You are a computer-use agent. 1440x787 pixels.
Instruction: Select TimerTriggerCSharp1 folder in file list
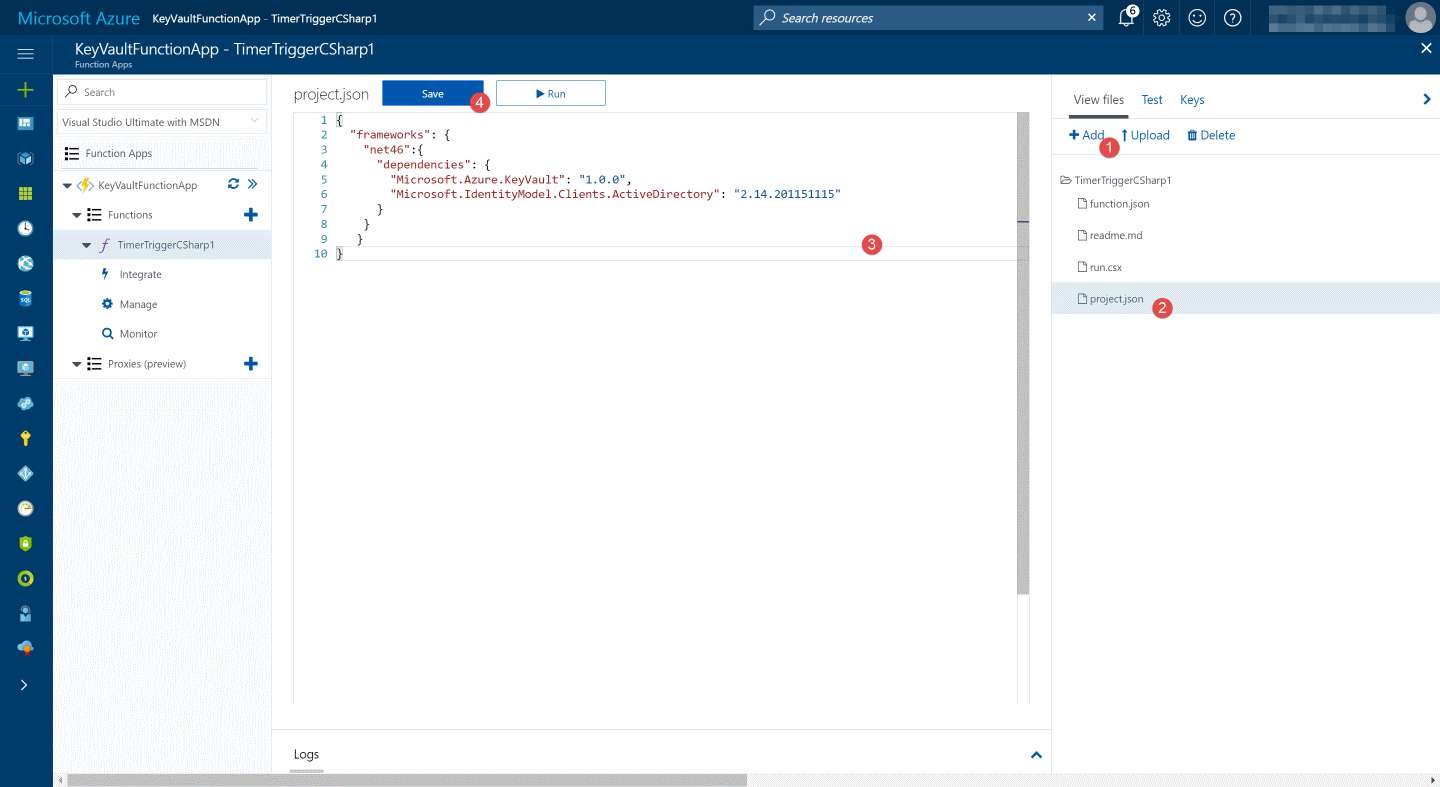(1116, 181)
